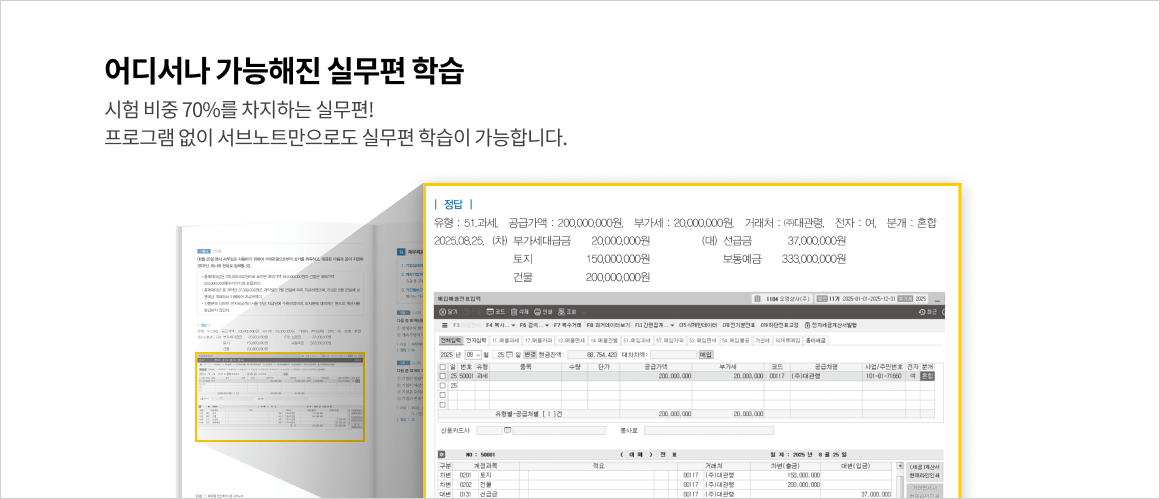1160x499 pixels.
Task: Click the day 25 input field
Action: [498, 355]
